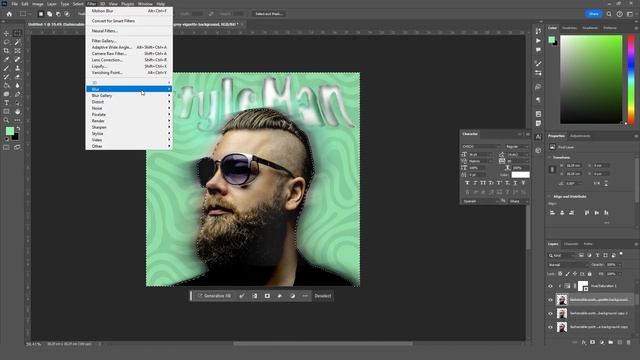The width and height of the screenshot is (640, 360).
Task: Open the layer Kind filter dropdown
Action: (562, 256)
